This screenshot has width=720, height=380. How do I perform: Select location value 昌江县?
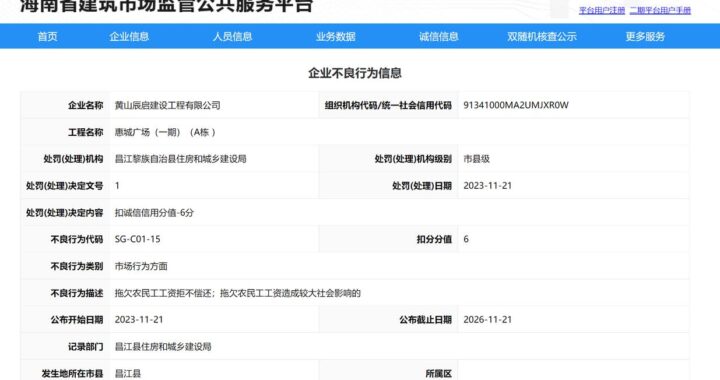coord(128,374)
